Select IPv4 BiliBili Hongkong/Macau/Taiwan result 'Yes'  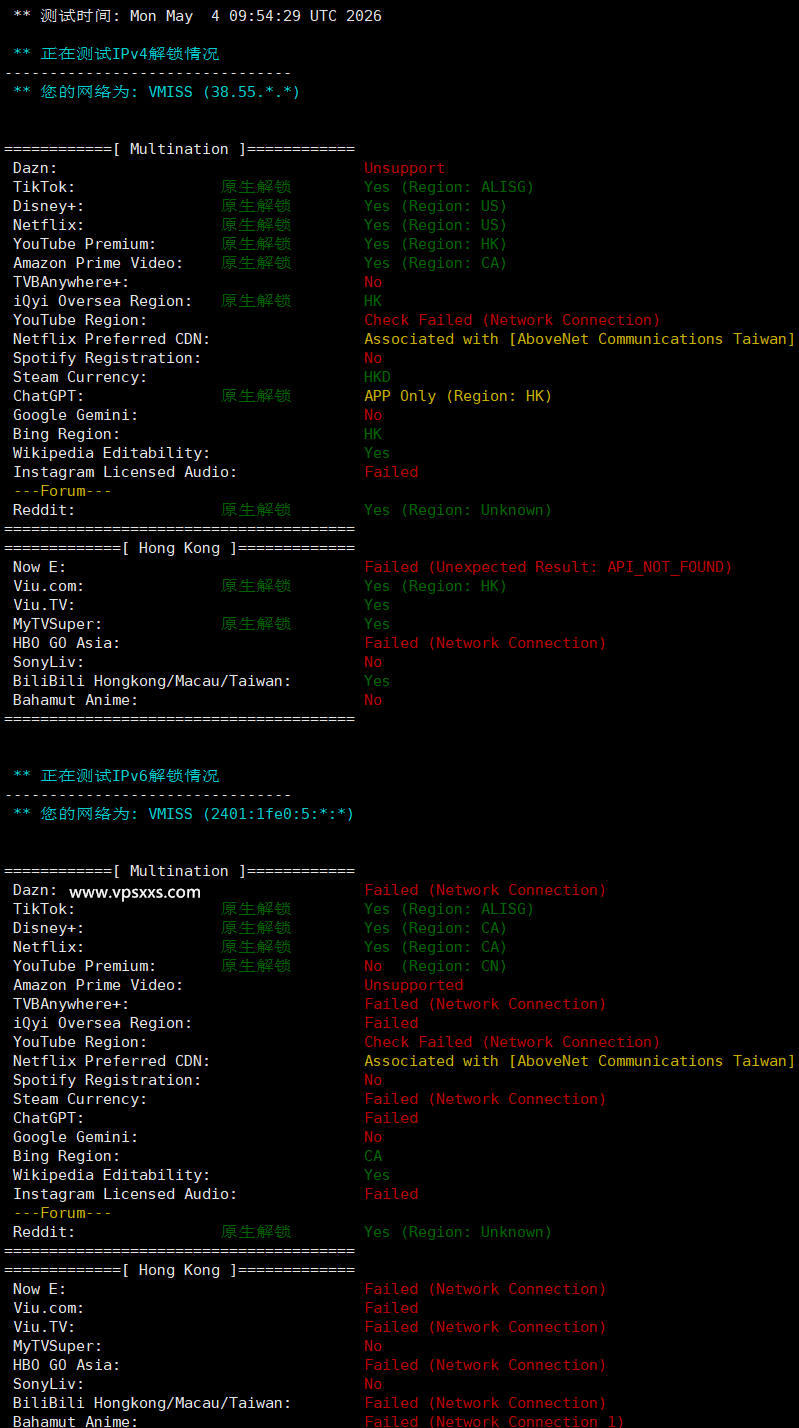377,681
